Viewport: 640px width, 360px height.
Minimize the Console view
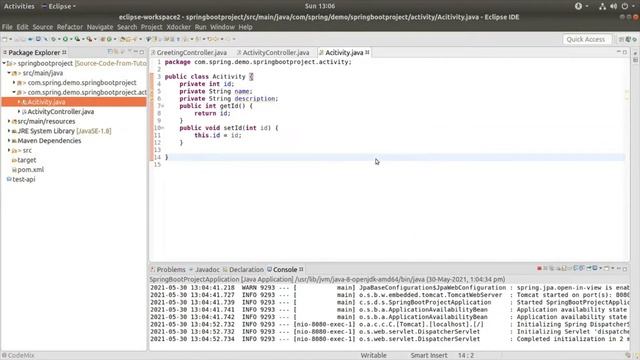point(619,269)
